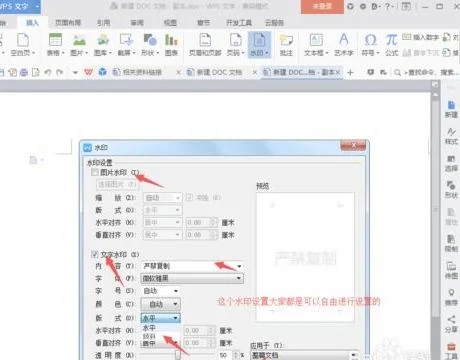Open New (新建) in right sidebar
The height and width of the screenshot is (360, 460).
(451, 109)
